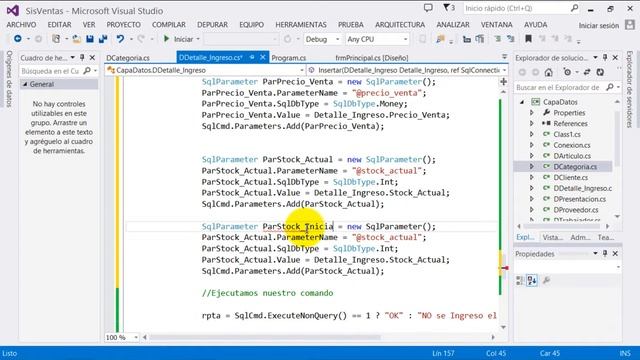The height and width of the screenshot is (360, 640).
Task: Select DArticulo.cs in Solution Explorer
Action: tap(572, 156)
